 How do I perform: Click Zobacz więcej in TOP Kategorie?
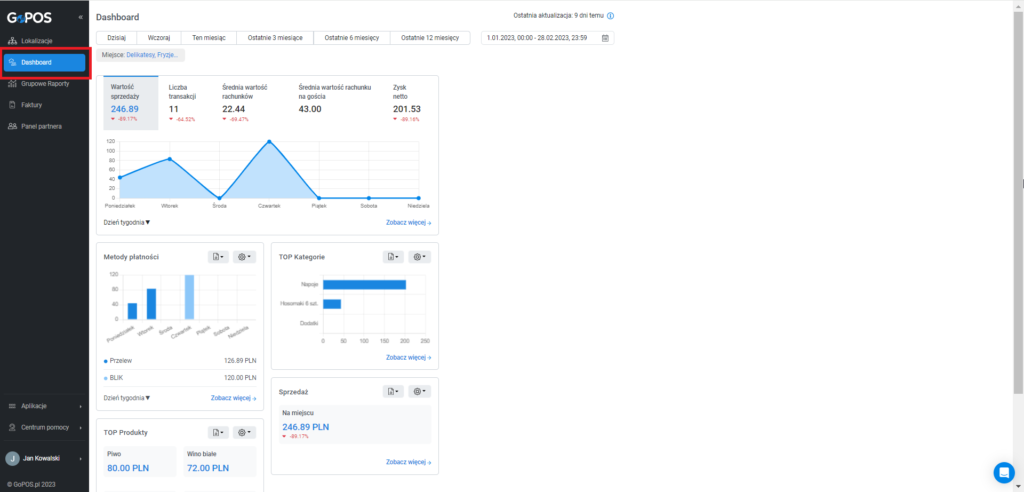408,357
